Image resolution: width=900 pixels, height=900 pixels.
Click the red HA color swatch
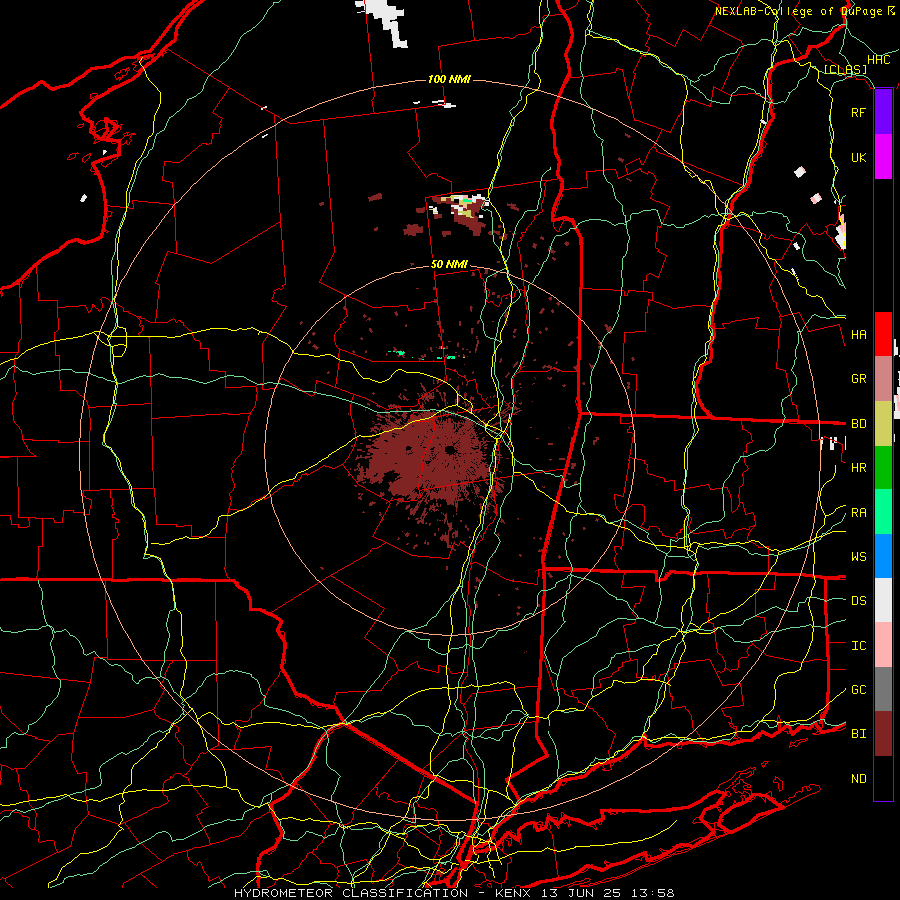pos(883,334)
